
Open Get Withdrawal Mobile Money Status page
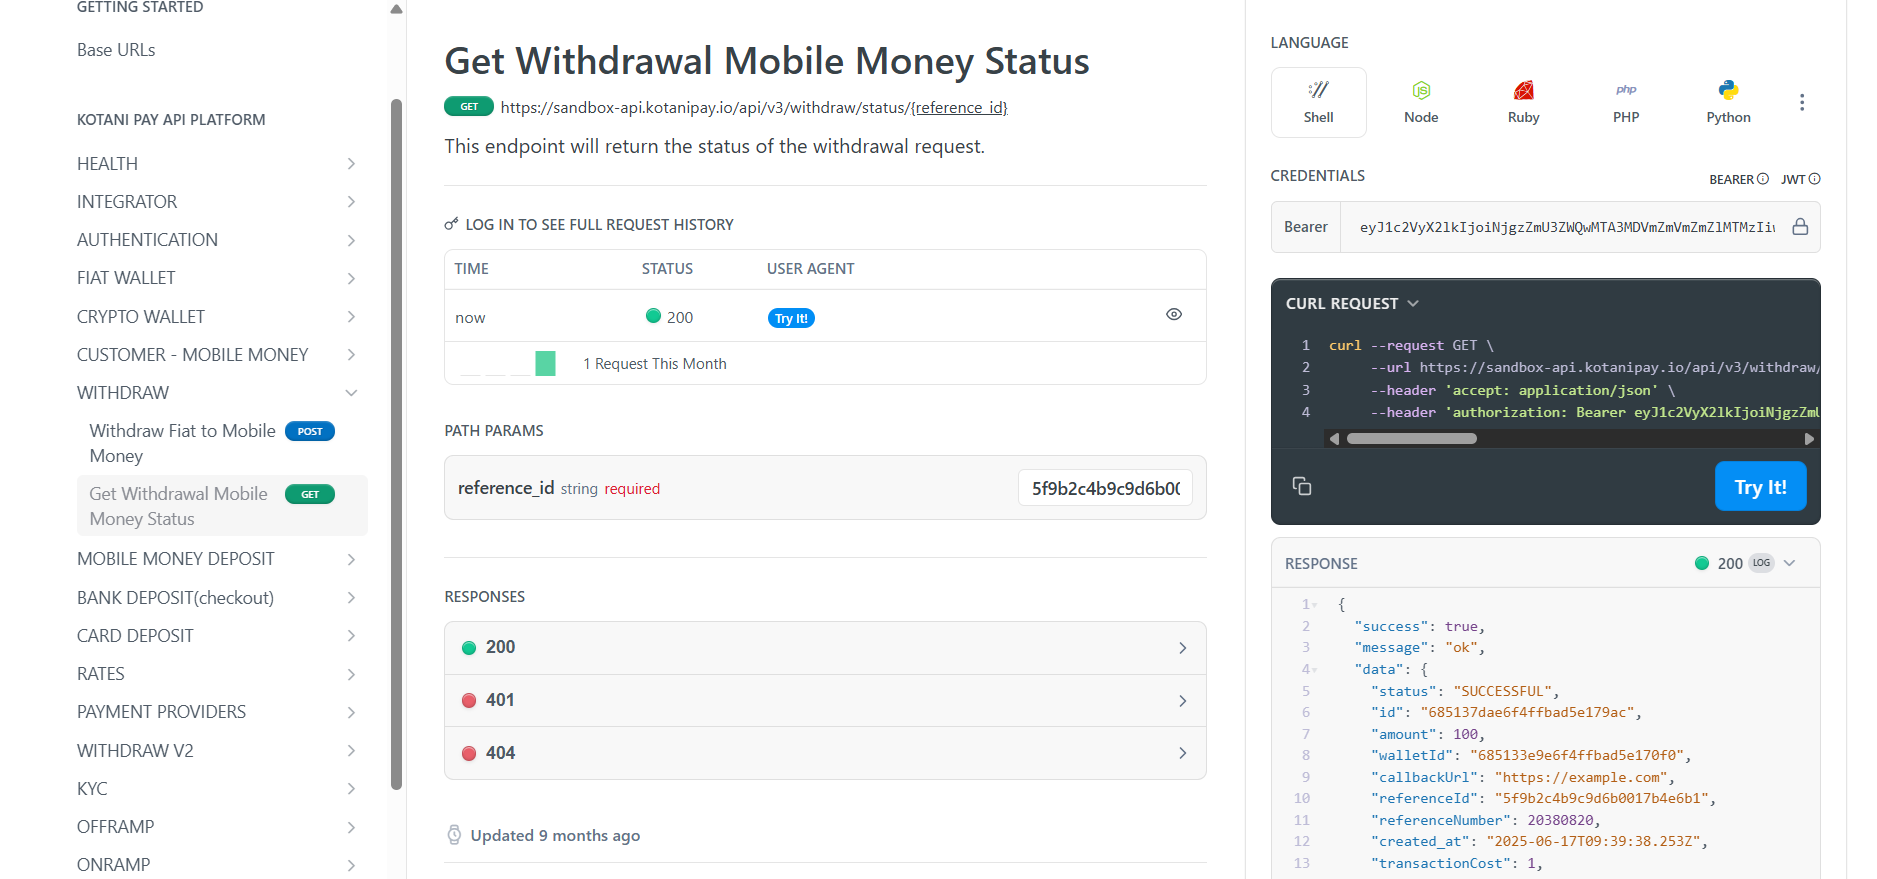click(222, 506)
